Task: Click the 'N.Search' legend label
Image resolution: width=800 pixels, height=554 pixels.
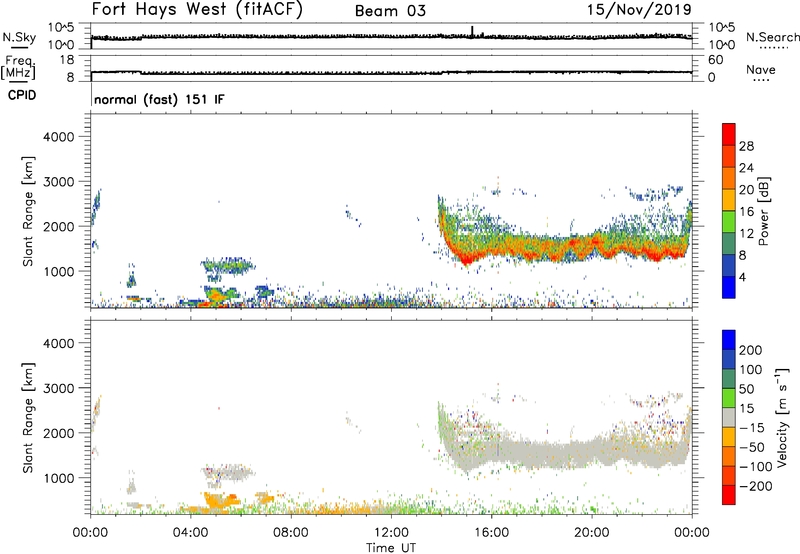Action: click(773, 37)
